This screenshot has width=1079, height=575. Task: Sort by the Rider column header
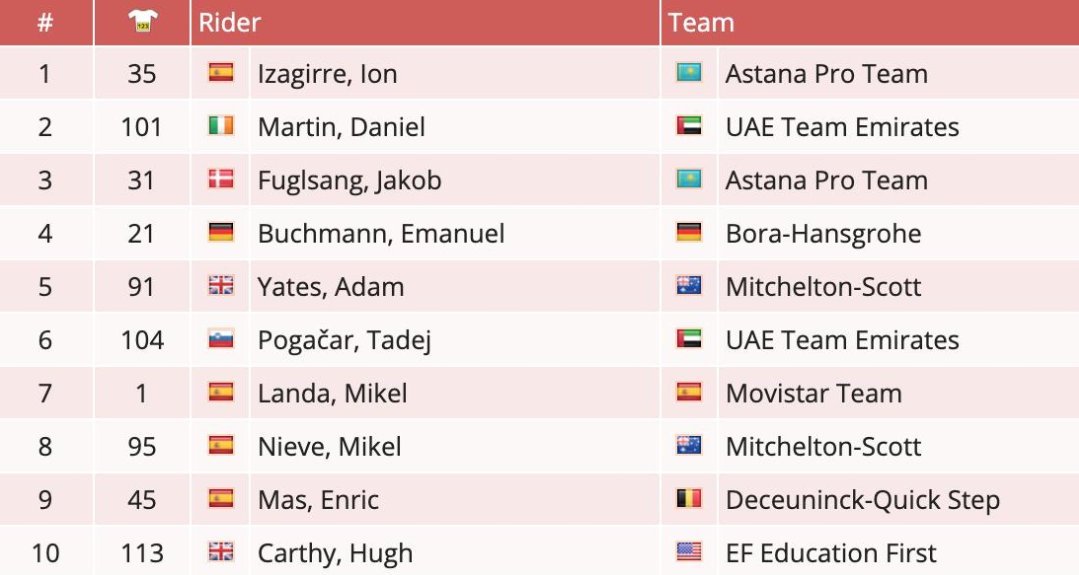point(230,23)
